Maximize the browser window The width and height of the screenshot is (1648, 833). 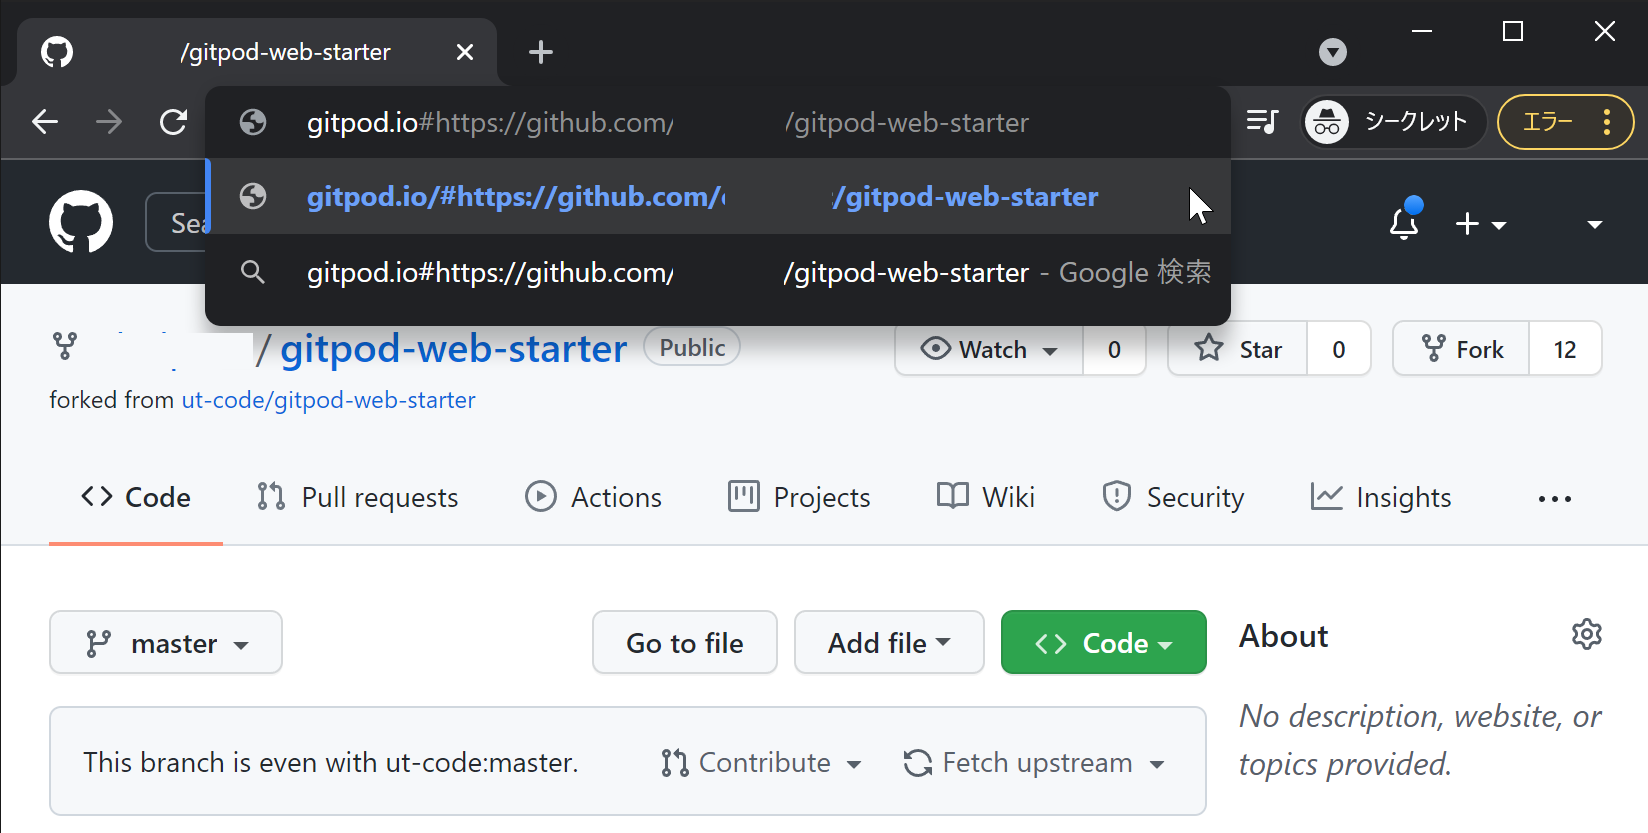pyautogui.click(x=1513, y=32)
